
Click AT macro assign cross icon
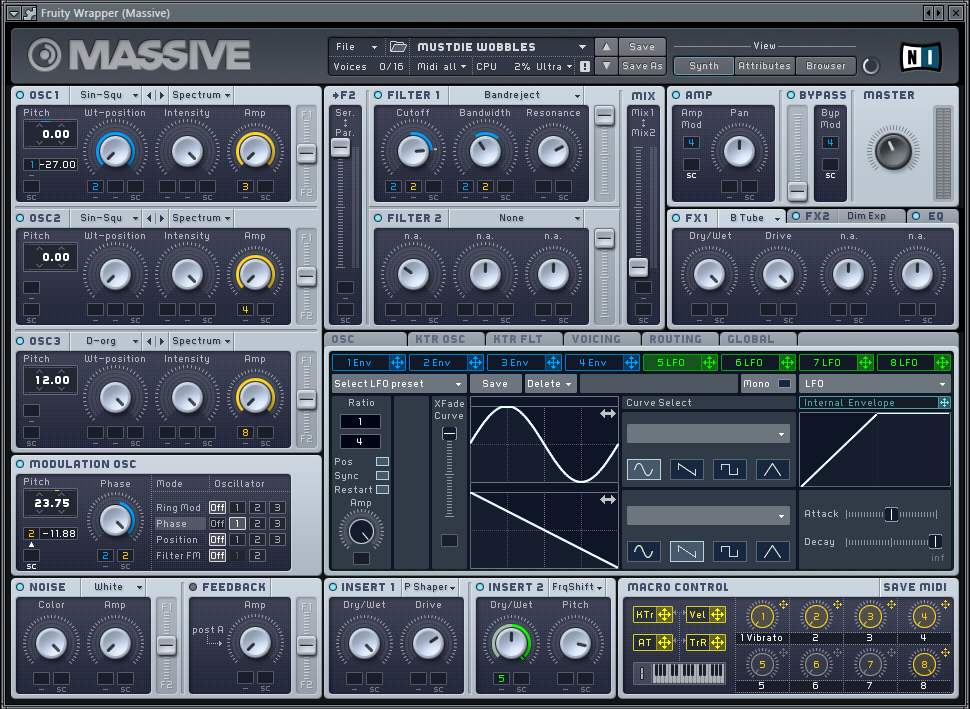pyautogui.click(x=664, y=642)
